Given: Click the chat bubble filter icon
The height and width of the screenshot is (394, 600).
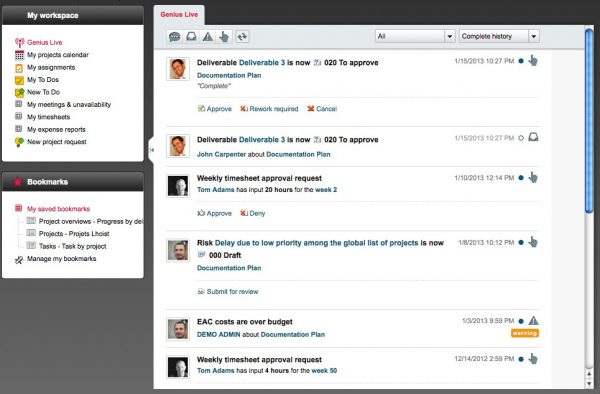Looking at the screenshot, I should pyautogui.click(x=174, y=37).
